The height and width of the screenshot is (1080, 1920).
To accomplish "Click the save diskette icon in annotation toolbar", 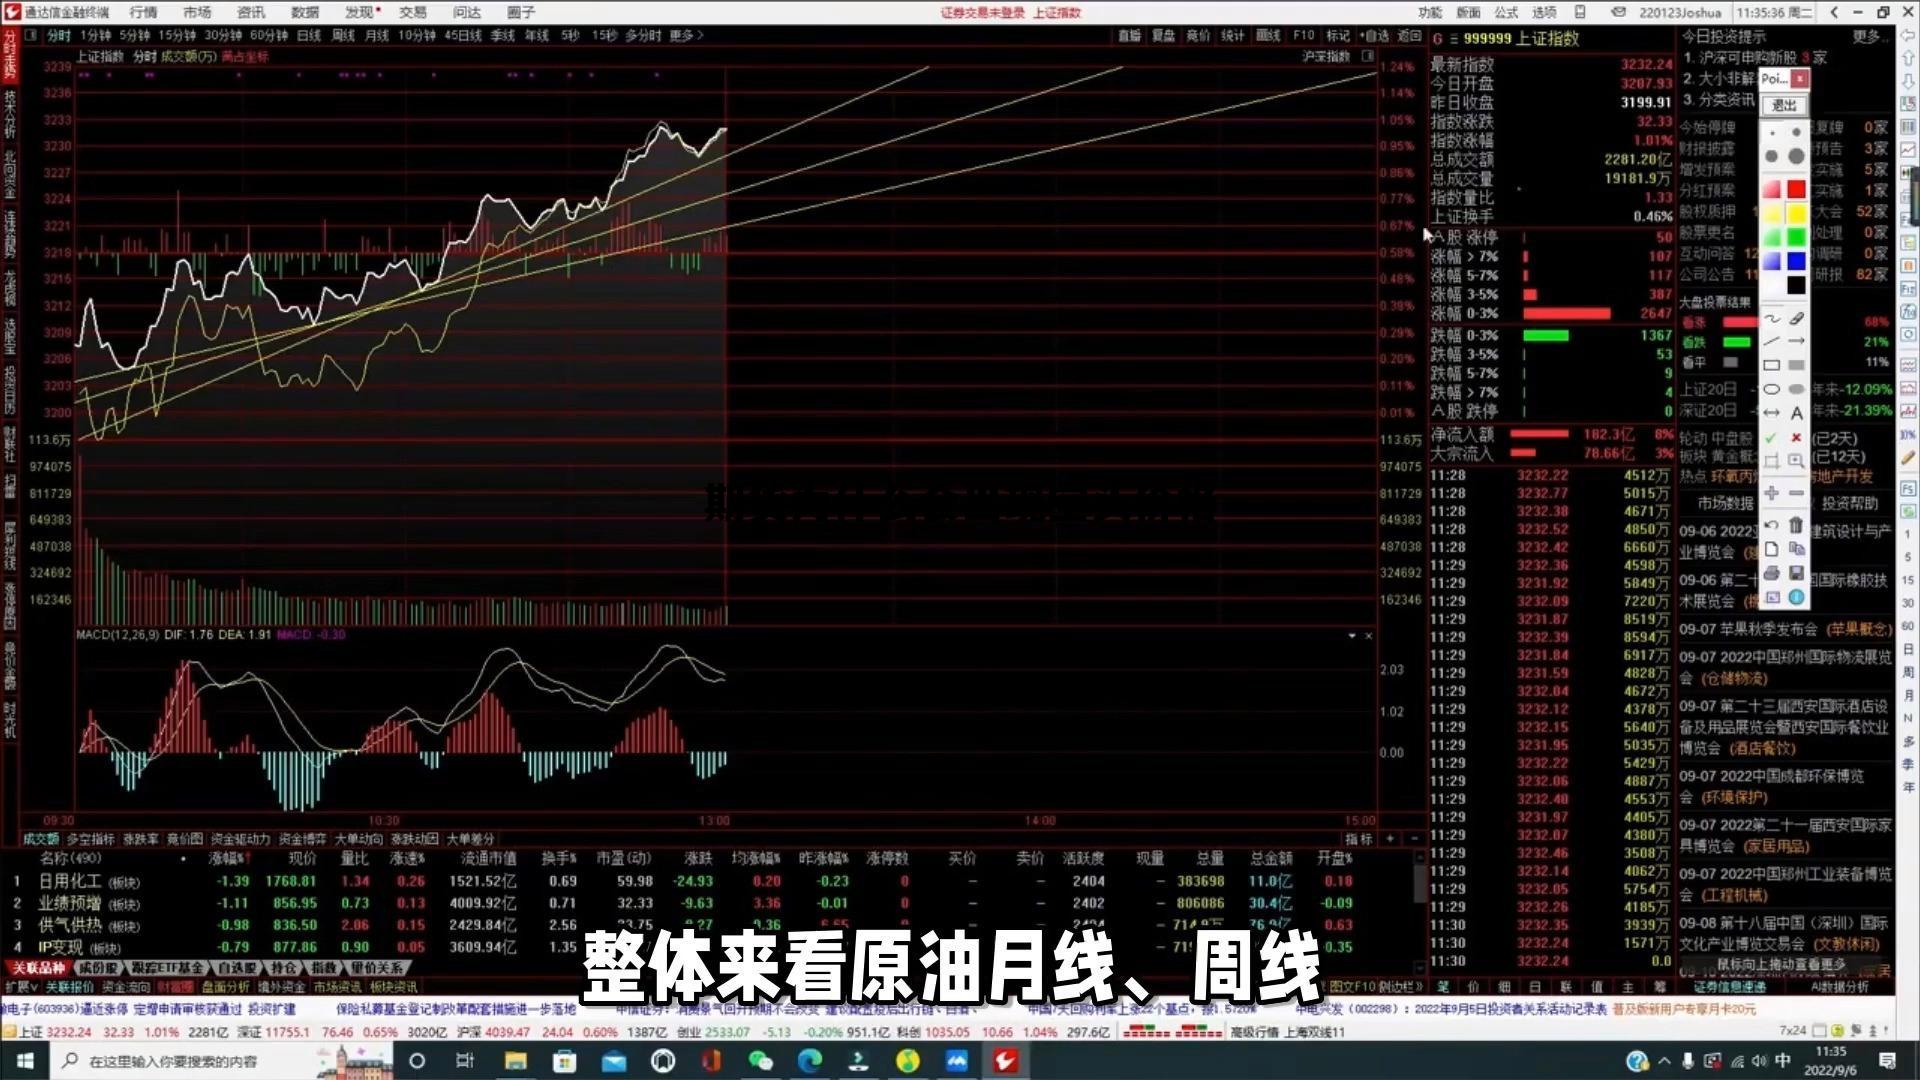I will click(1796, 572).
